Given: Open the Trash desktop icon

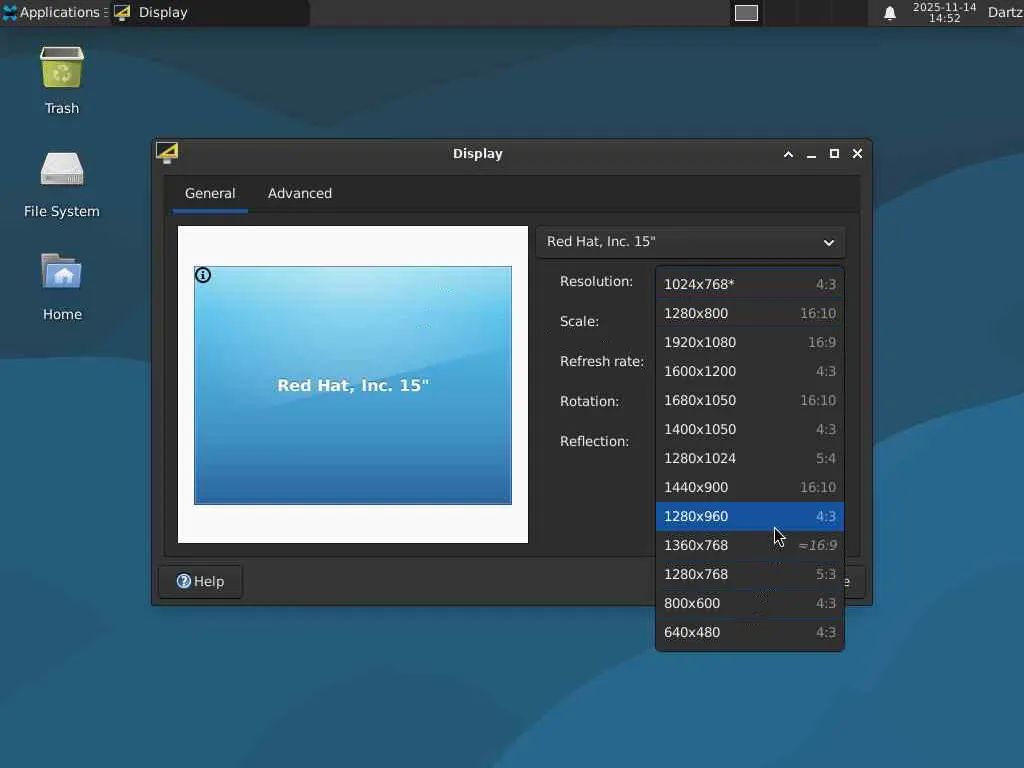Looking at the screenshot, I should 61,80.
